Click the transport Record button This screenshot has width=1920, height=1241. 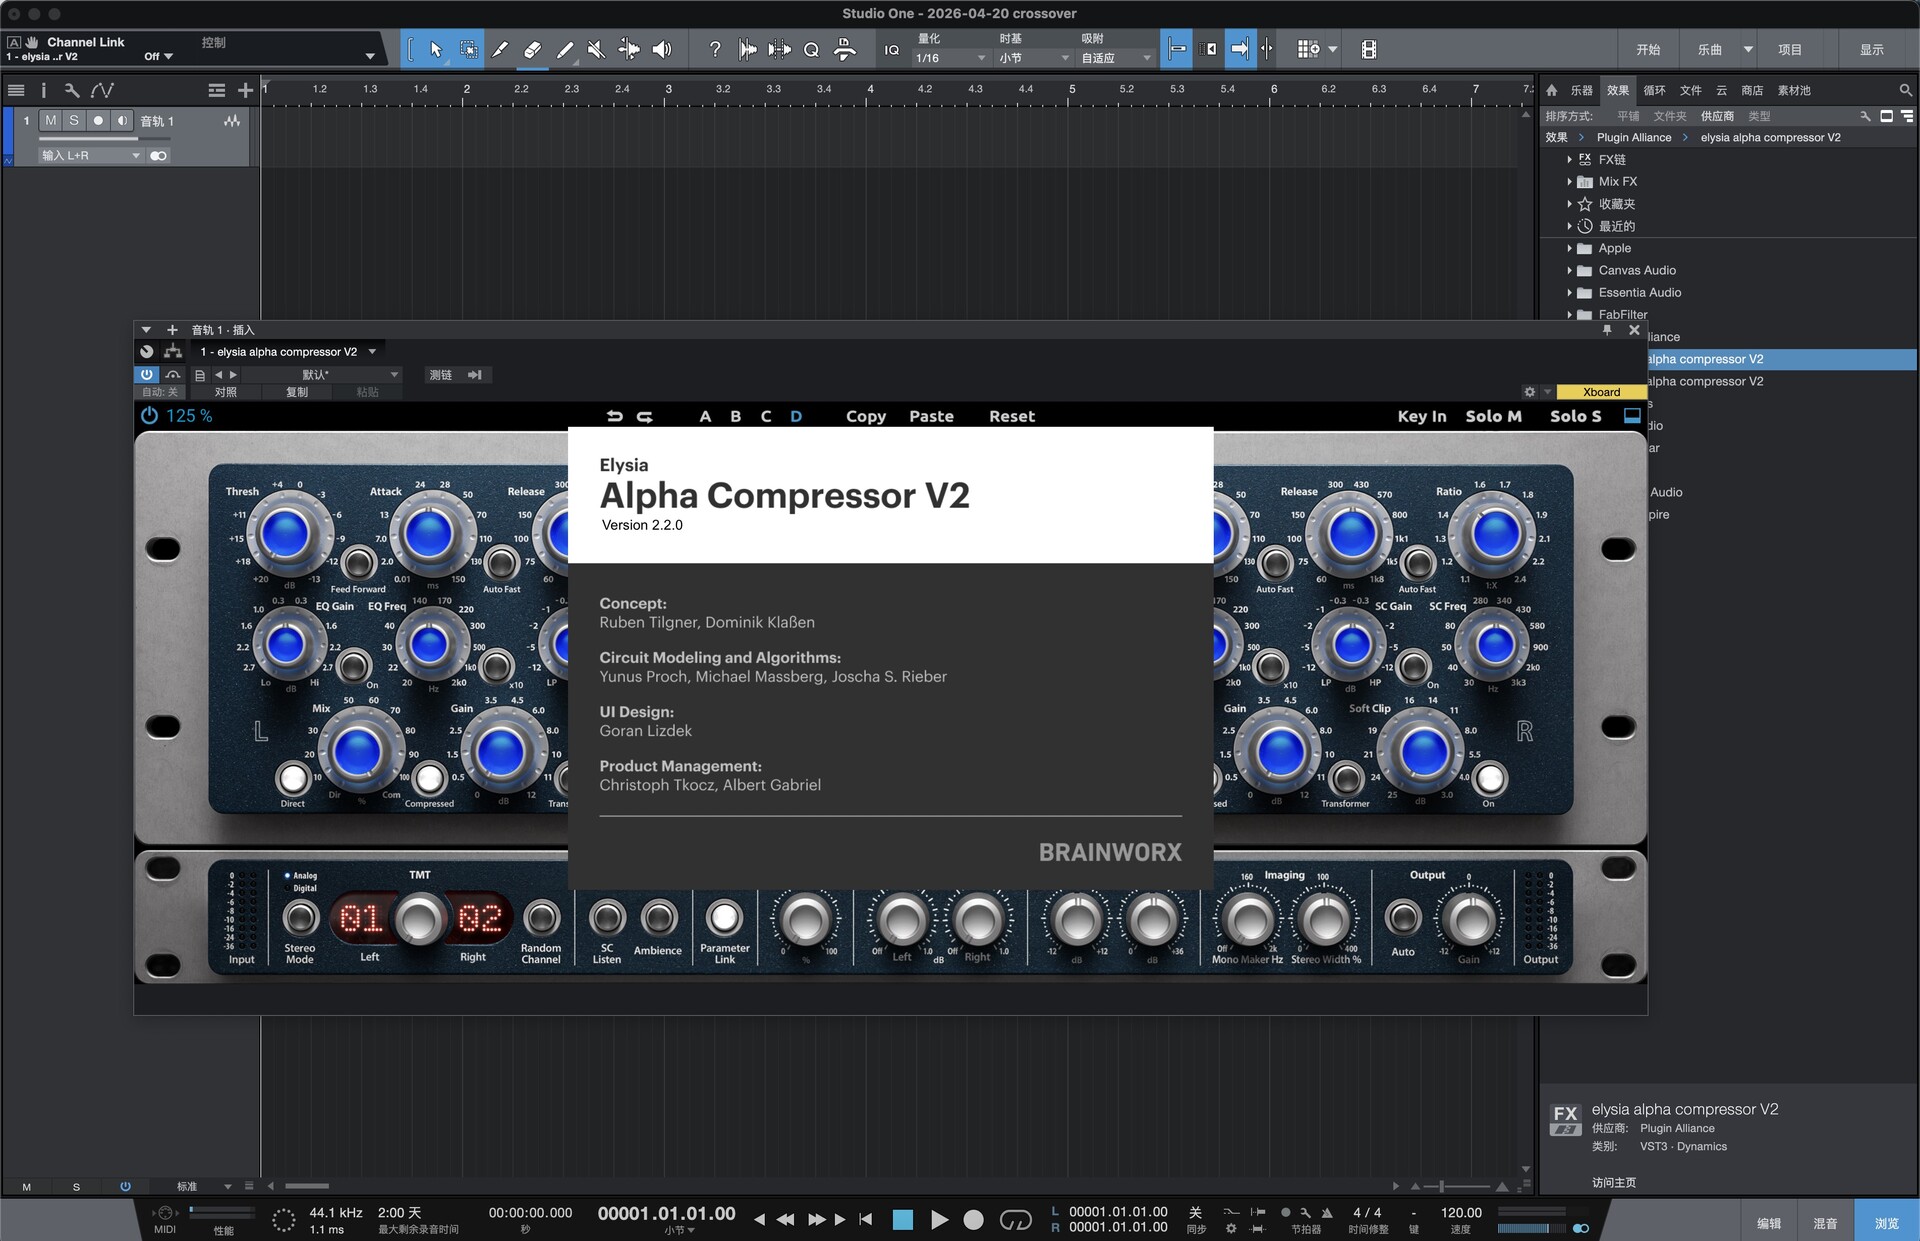pos(973,1219)
